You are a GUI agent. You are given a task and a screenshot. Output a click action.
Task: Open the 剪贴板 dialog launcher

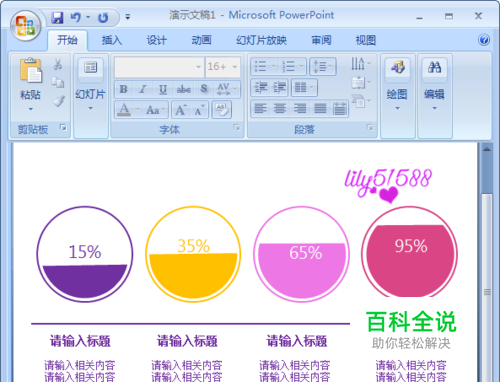tap(63, 127)
